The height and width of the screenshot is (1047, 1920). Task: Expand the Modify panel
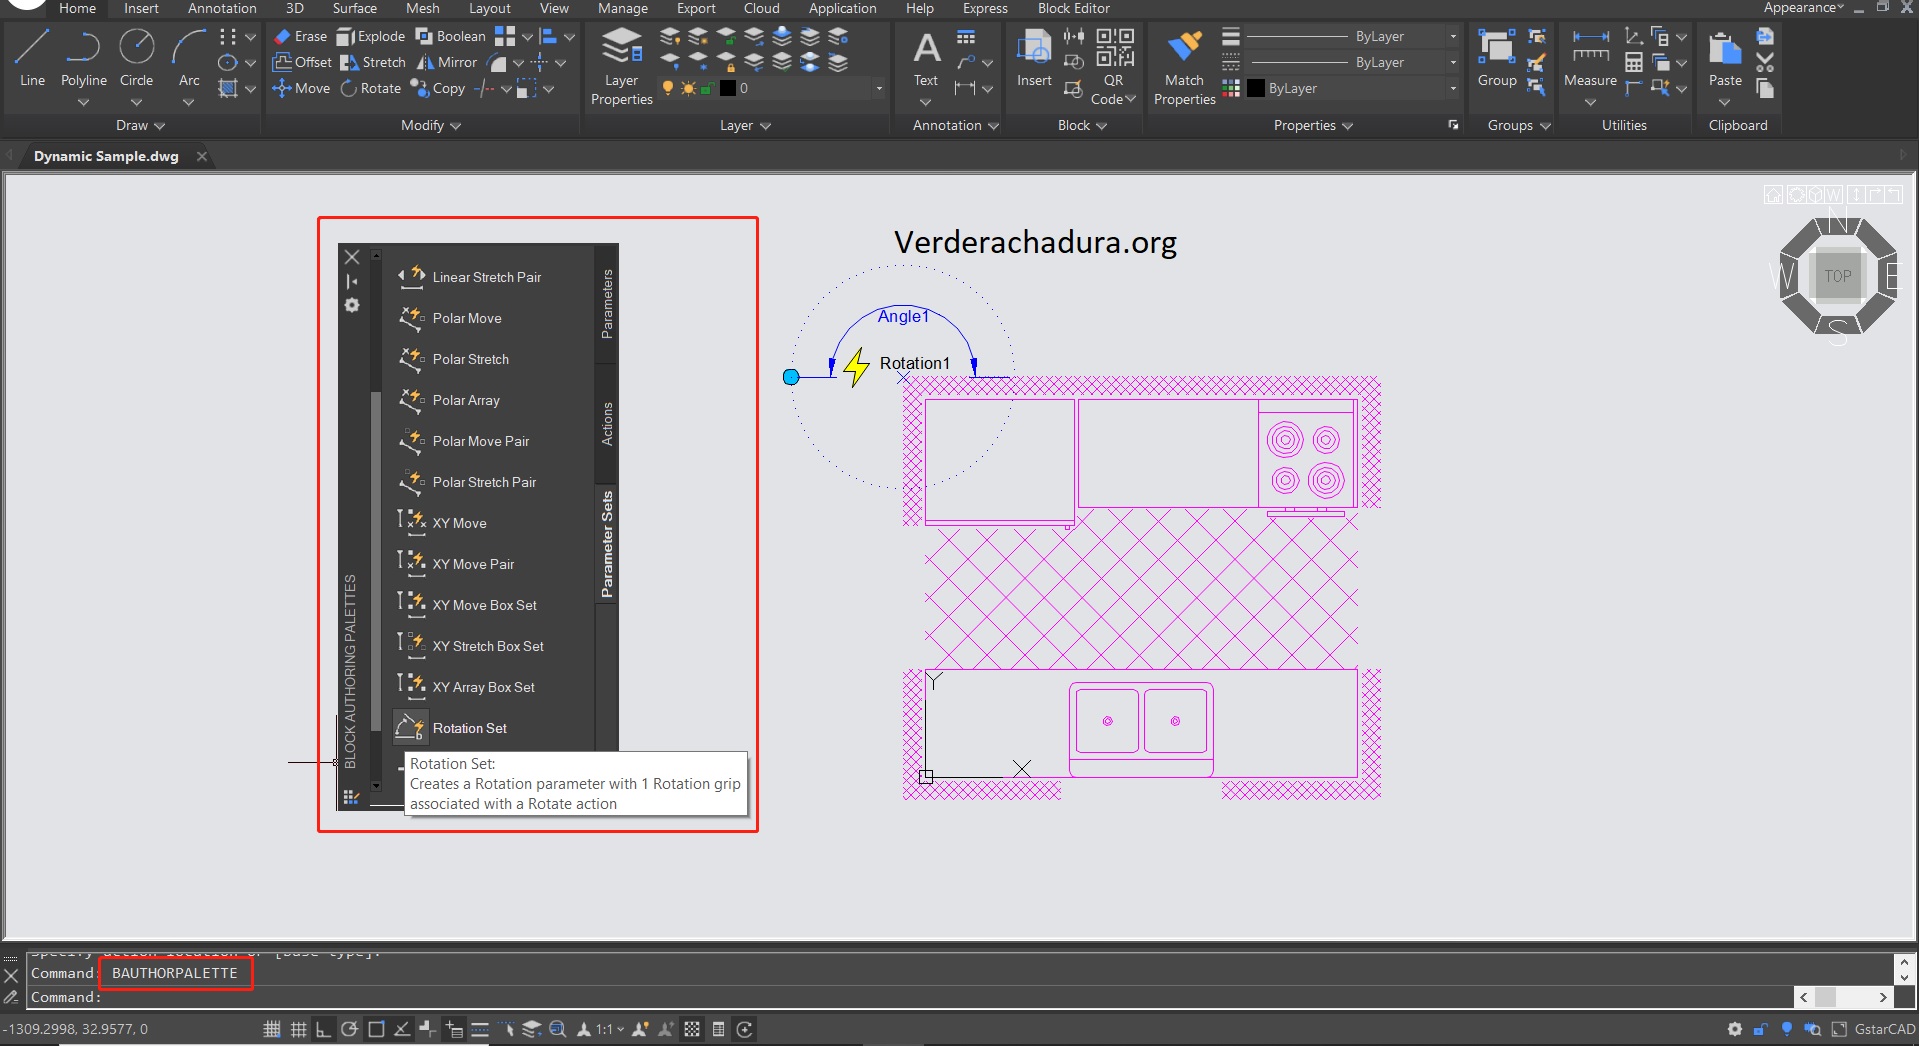click(x=431, y=125)
